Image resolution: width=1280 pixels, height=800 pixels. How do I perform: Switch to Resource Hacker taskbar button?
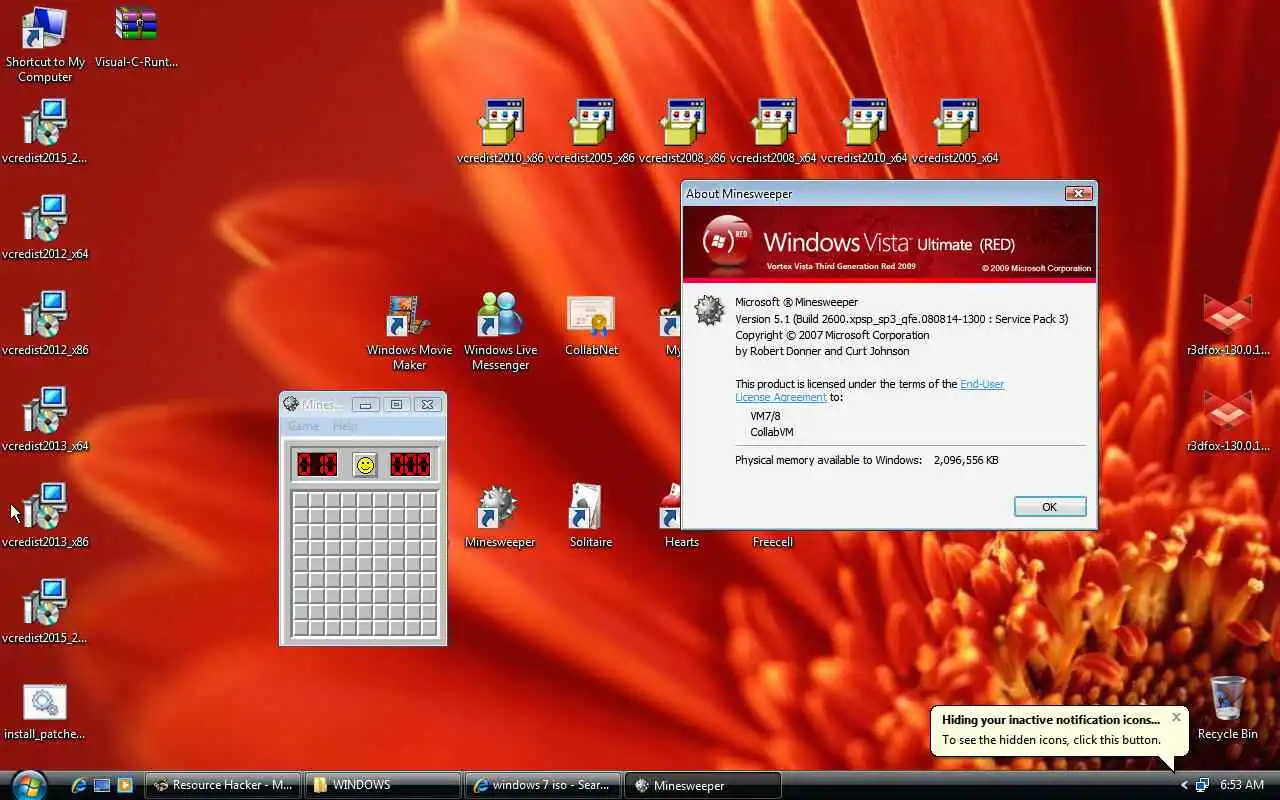[x=223, y=785]
